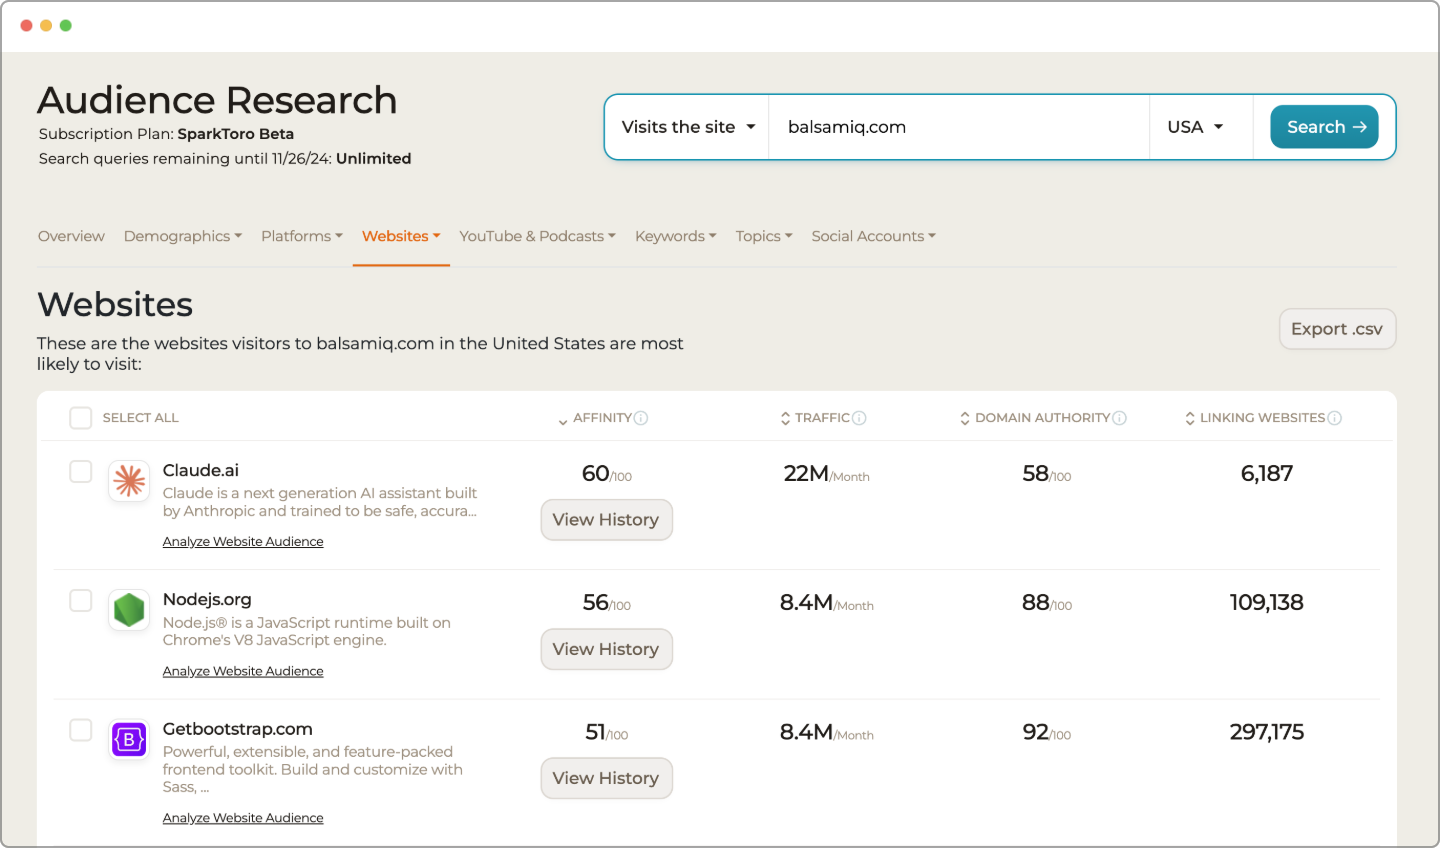
Task: Open Analyze Website Audience for Claude.ai
Action: coord(243,542)
